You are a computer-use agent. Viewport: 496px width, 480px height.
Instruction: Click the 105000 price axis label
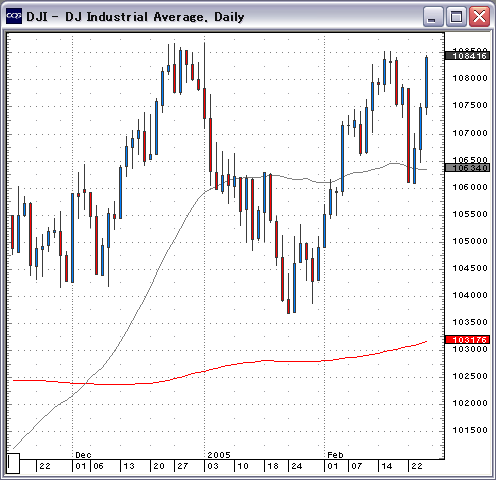[470, 241]
